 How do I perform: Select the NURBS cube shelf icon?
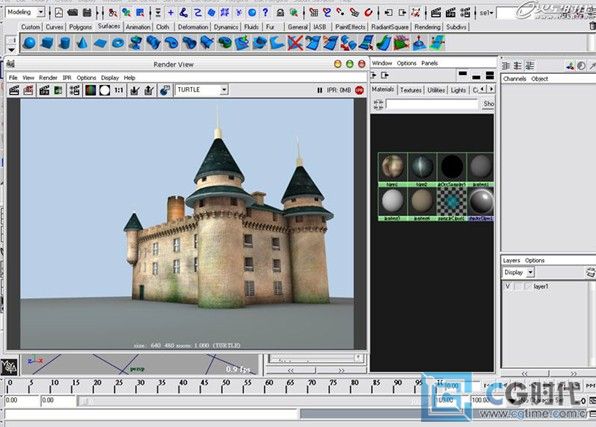coord(47,43)
